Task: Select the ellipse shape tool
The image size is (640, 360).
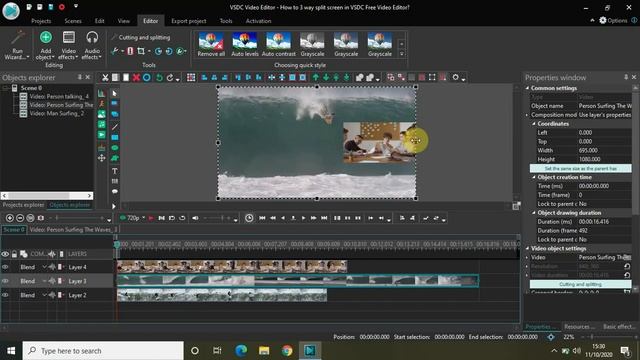Action: 115,148
